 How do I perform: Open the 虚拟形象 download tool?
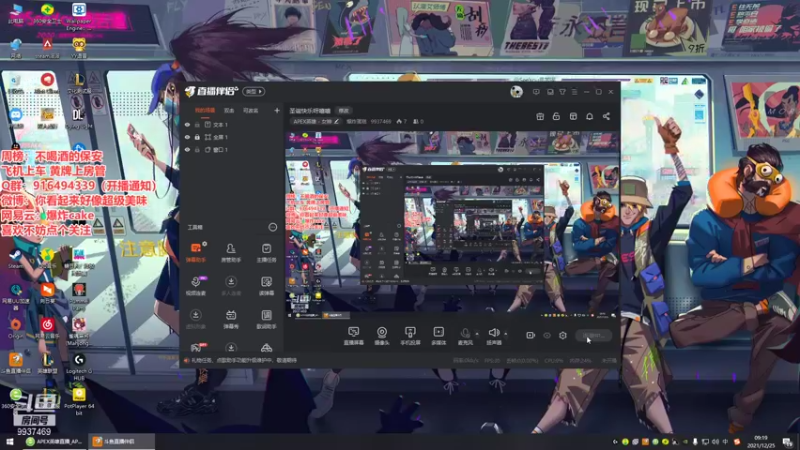coord(196,319)
